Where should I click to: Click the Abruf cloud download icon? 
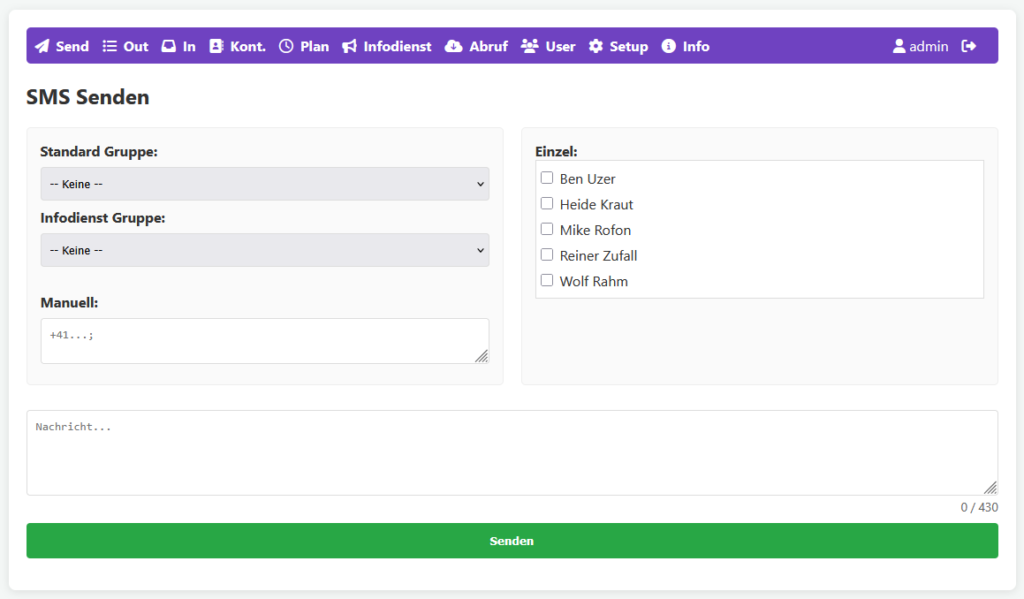point(454,46)
